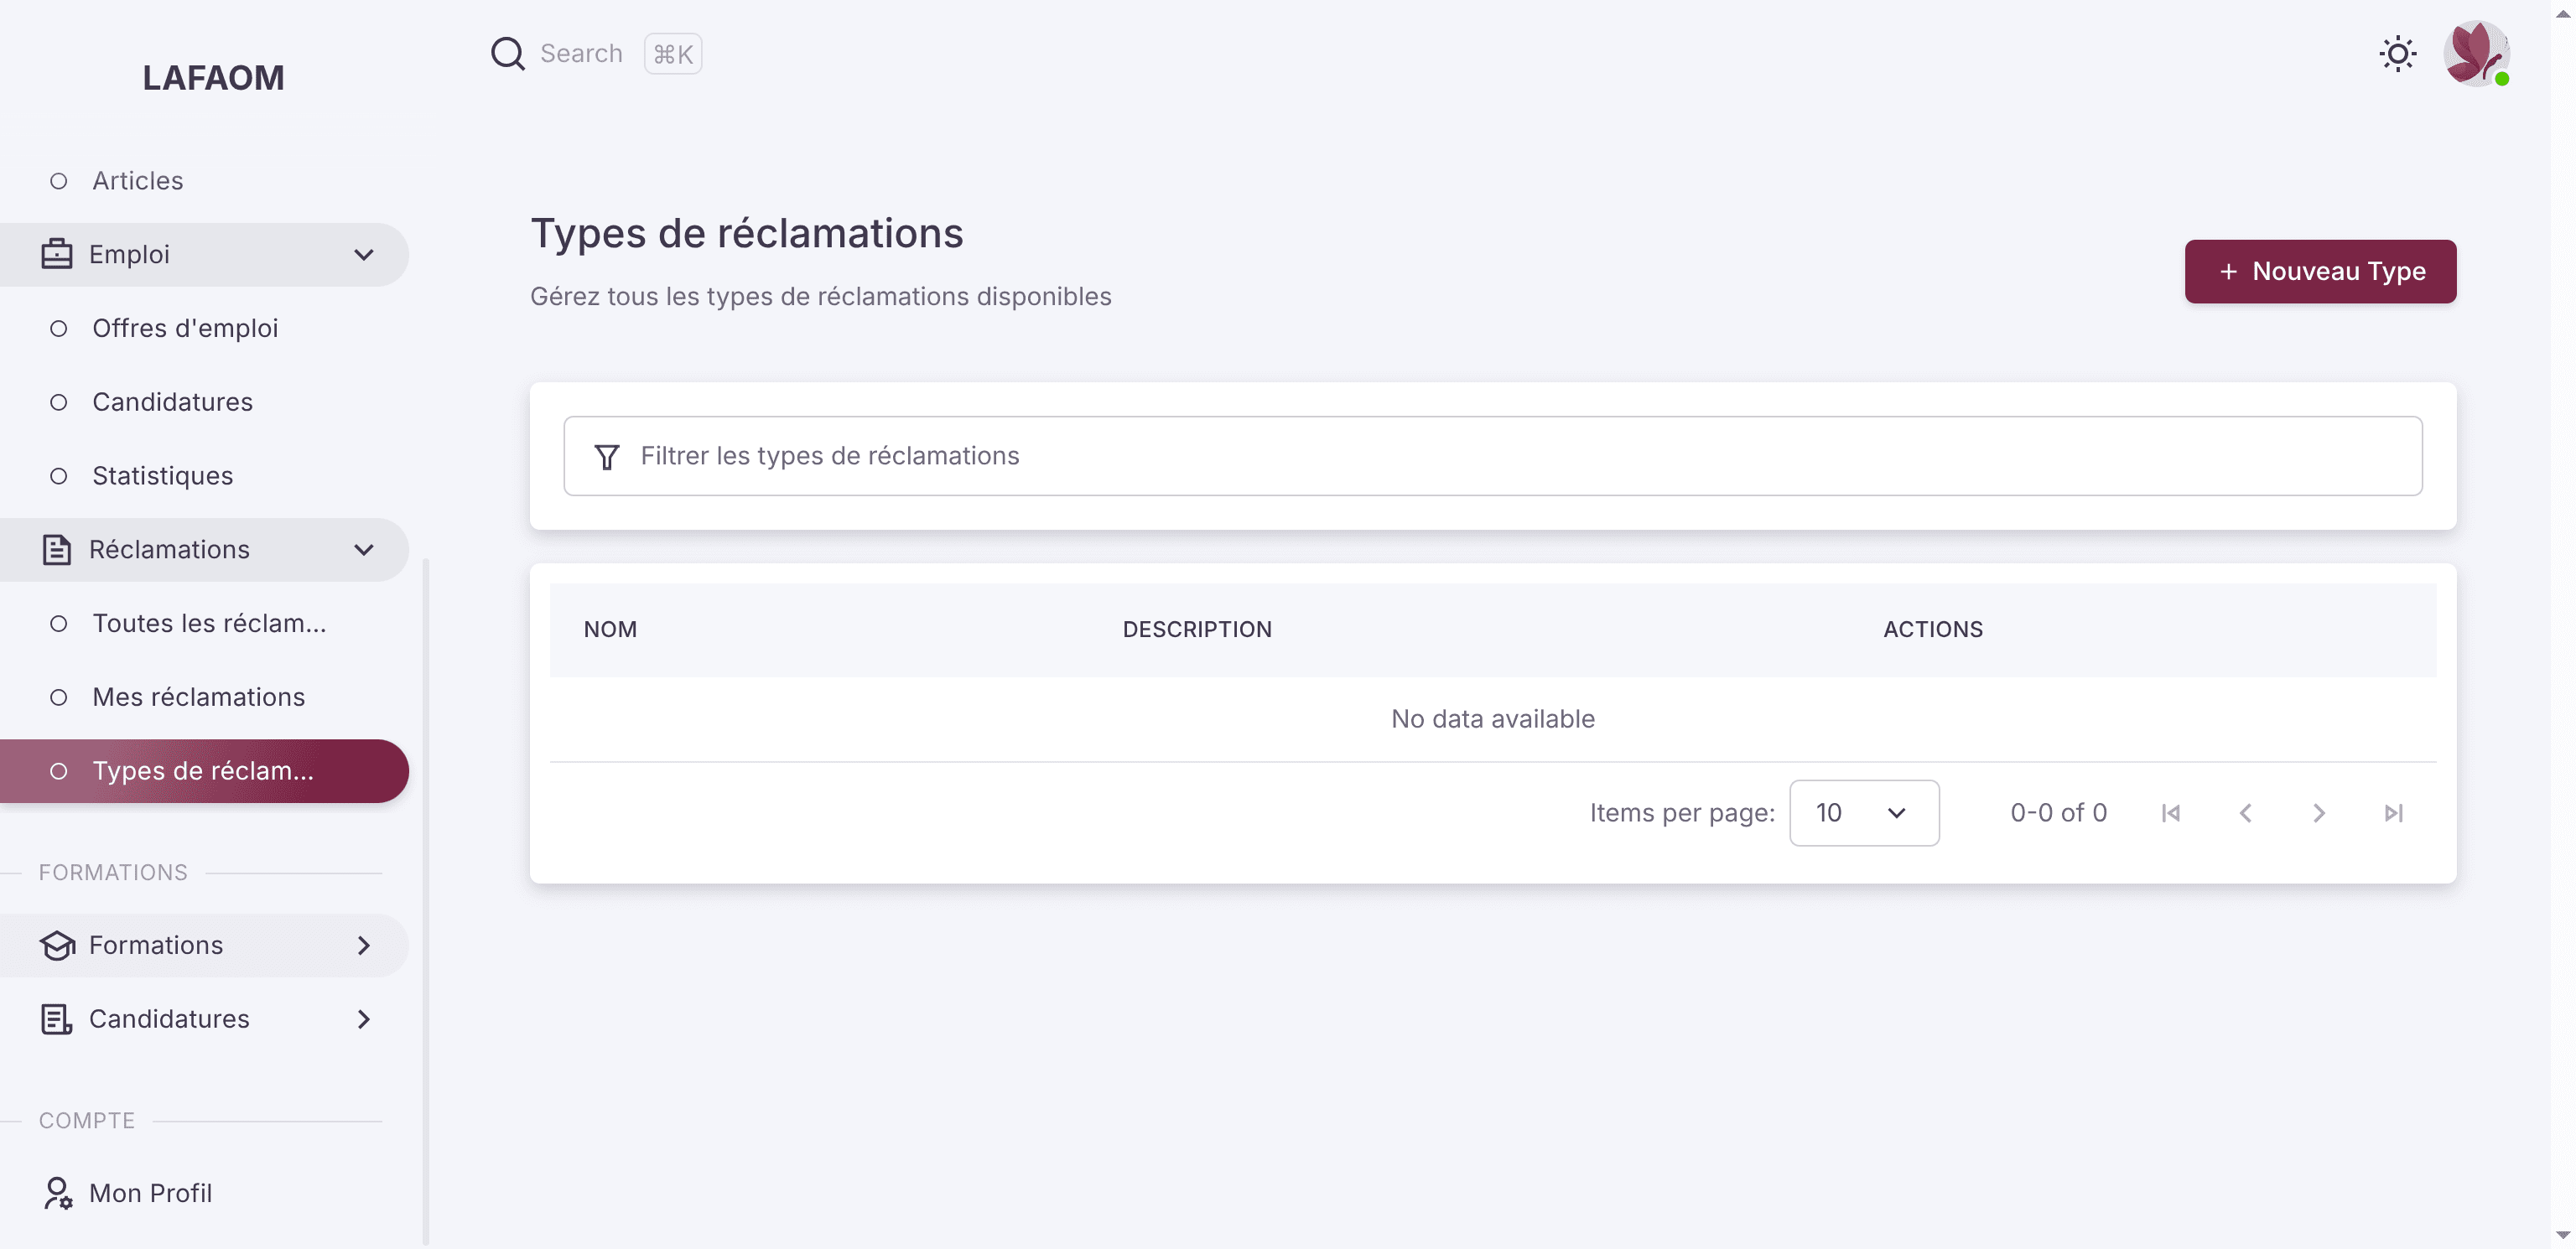Click the Emploi briefcase icon

point(57,254)
